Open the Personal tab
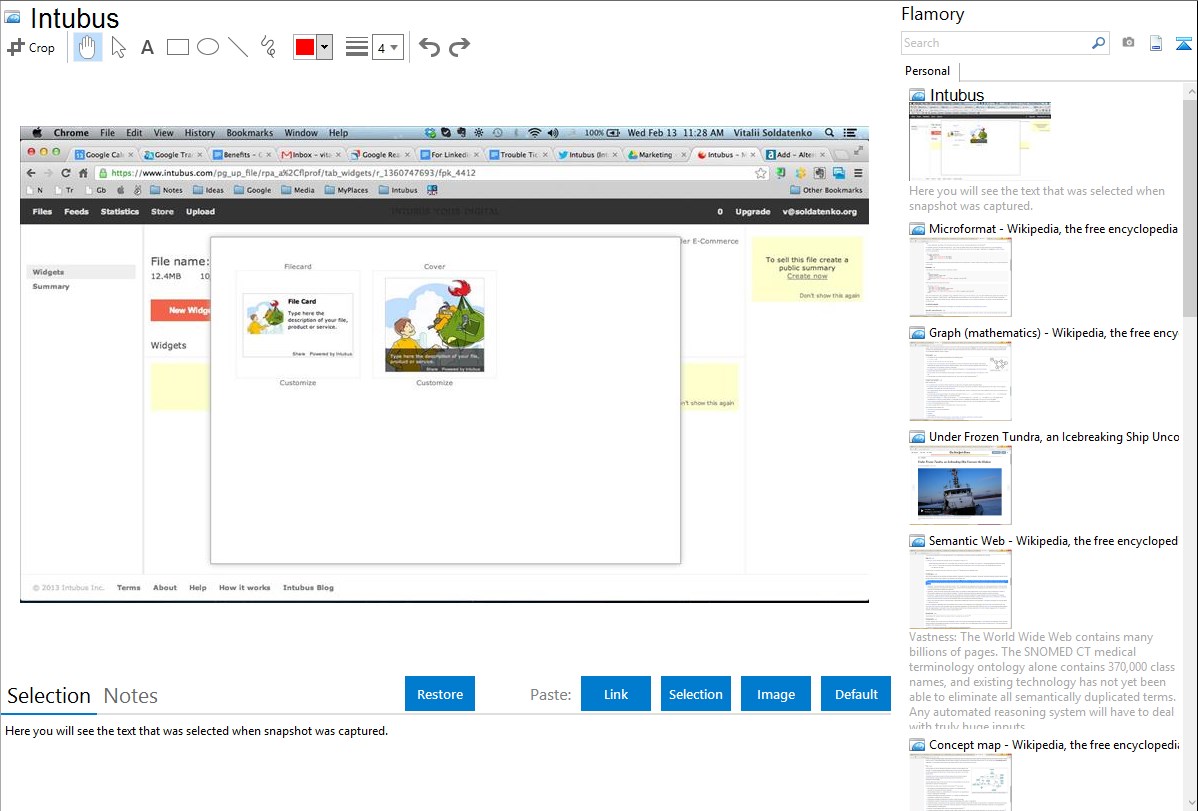This screenshot has width=1198, height=811. [x=927, y=71]
